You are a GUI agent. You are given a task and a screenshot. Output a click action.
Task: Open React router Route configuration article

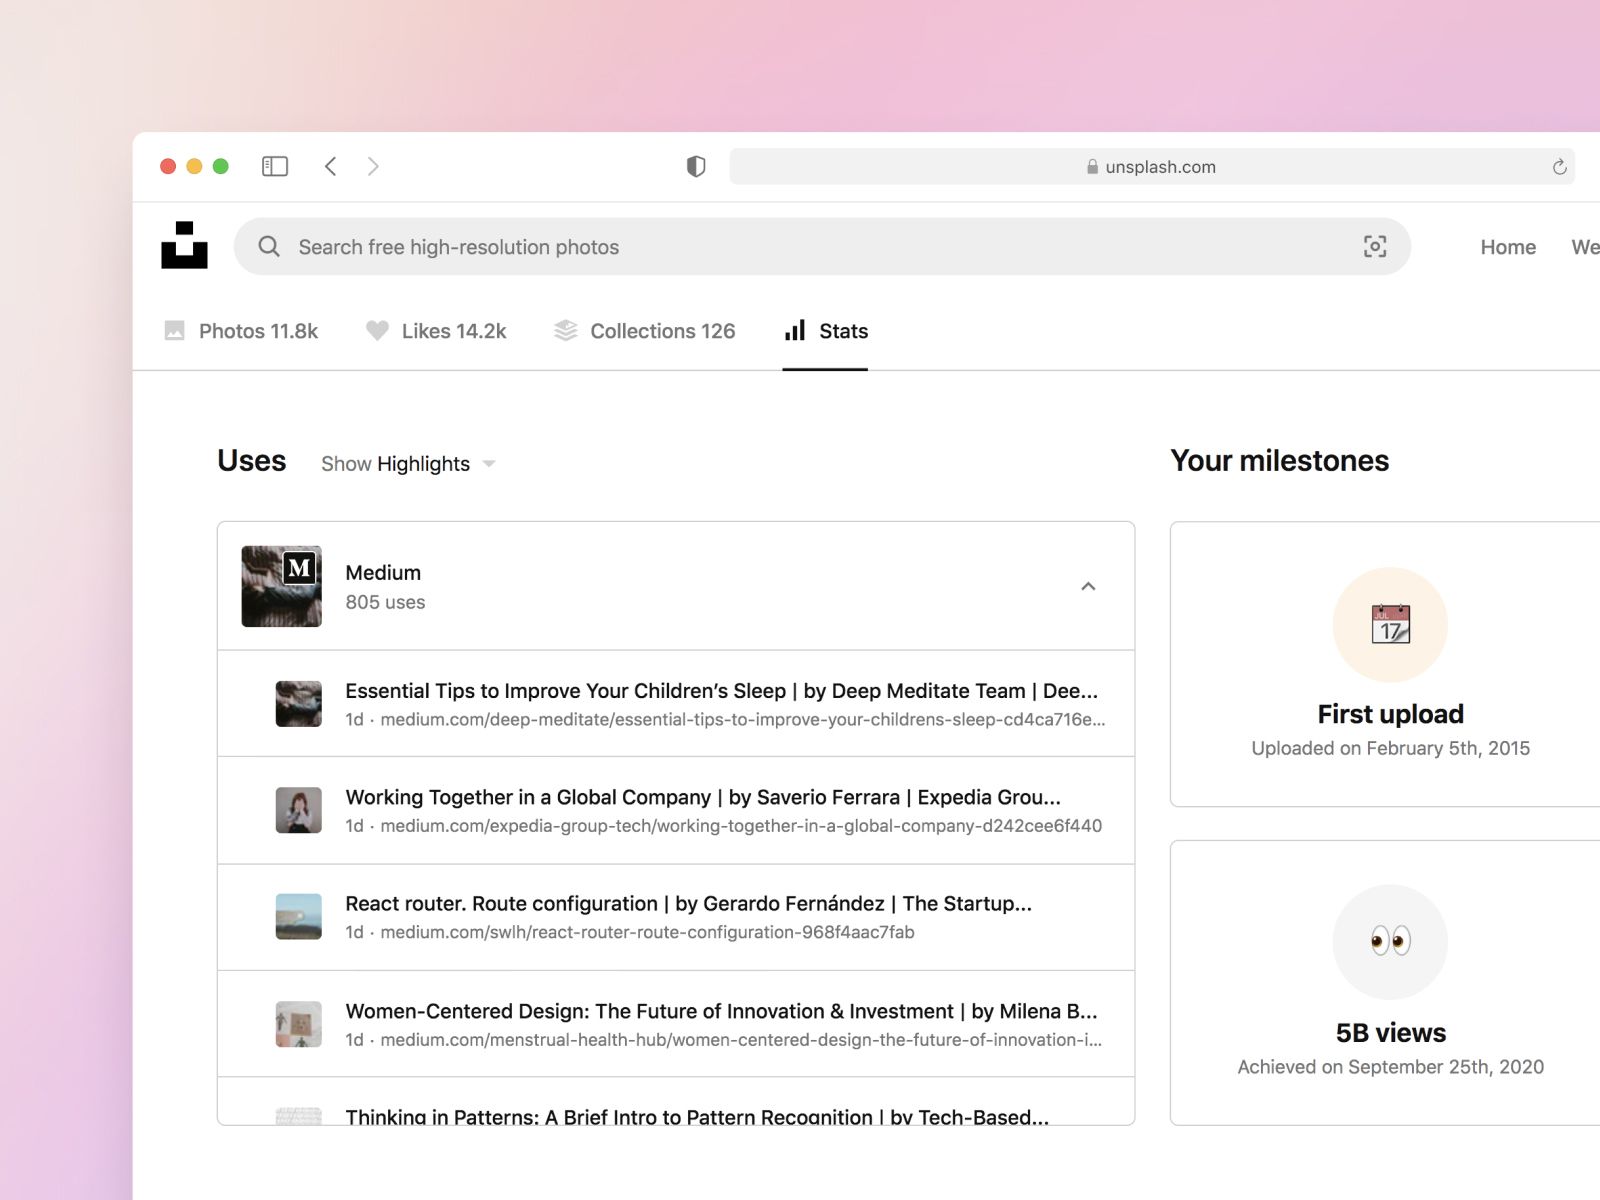[688, 904]
